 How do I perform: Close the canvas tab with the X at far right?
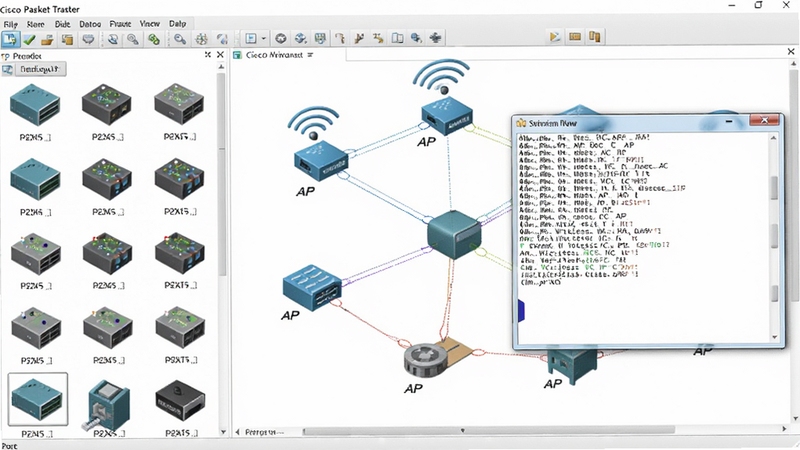tap(791, 52)
